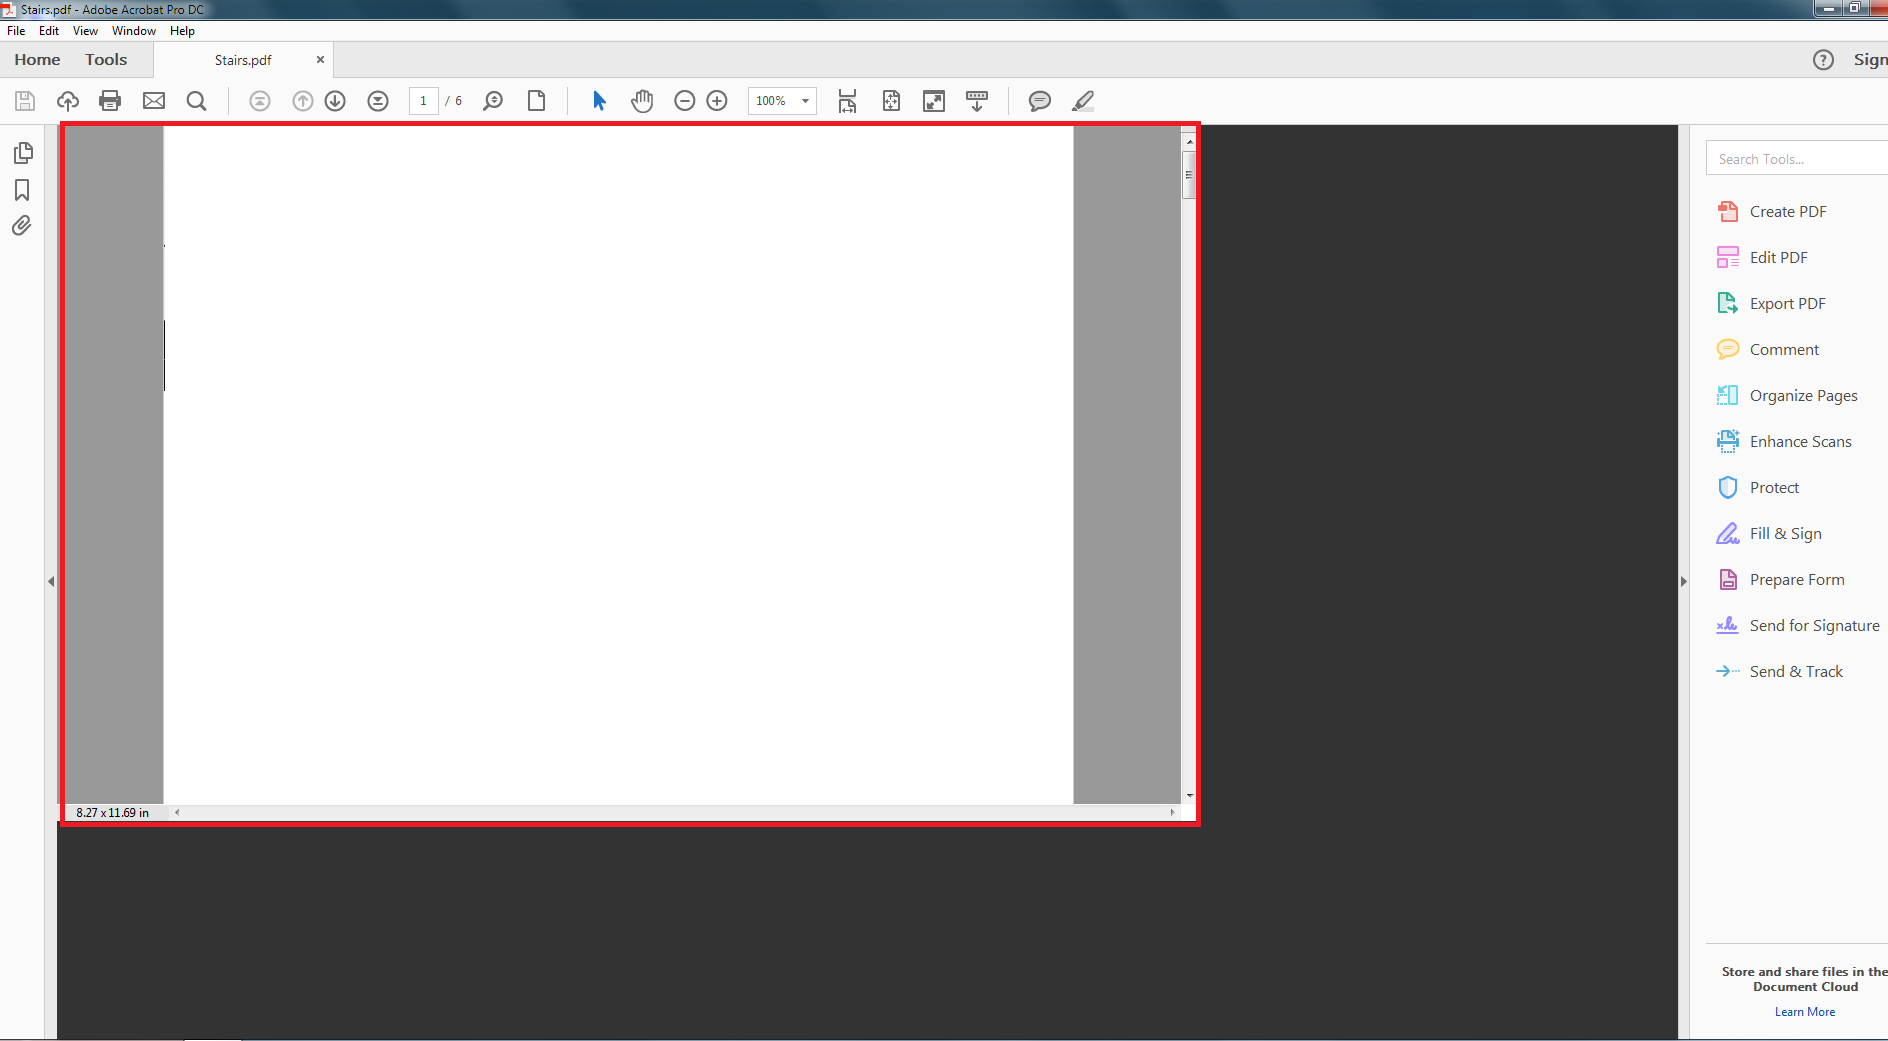
Task: Click the Learn More link
Action: [x=1804, y=1011]
